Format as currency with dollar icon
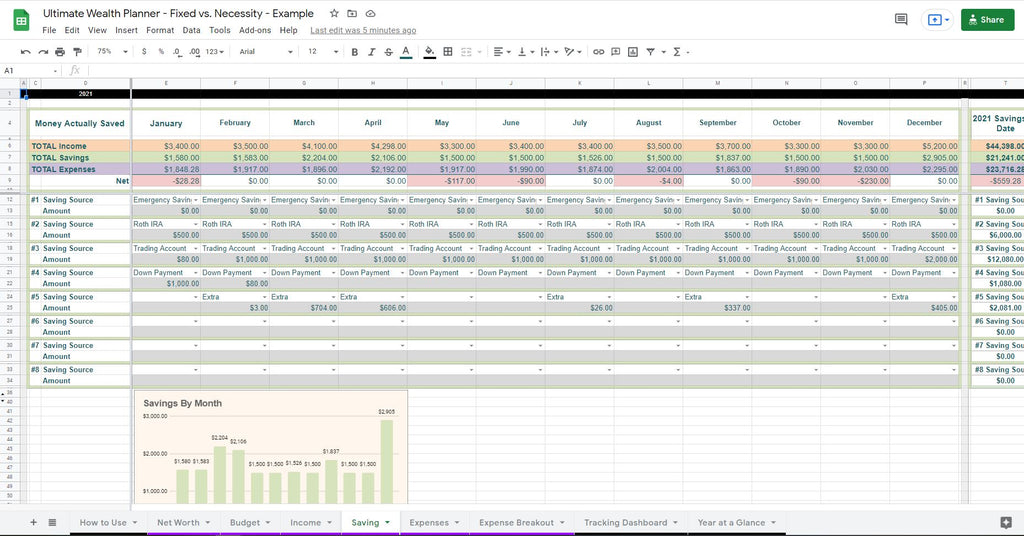Screen dimensions: 1024x536 click(144, 52)
